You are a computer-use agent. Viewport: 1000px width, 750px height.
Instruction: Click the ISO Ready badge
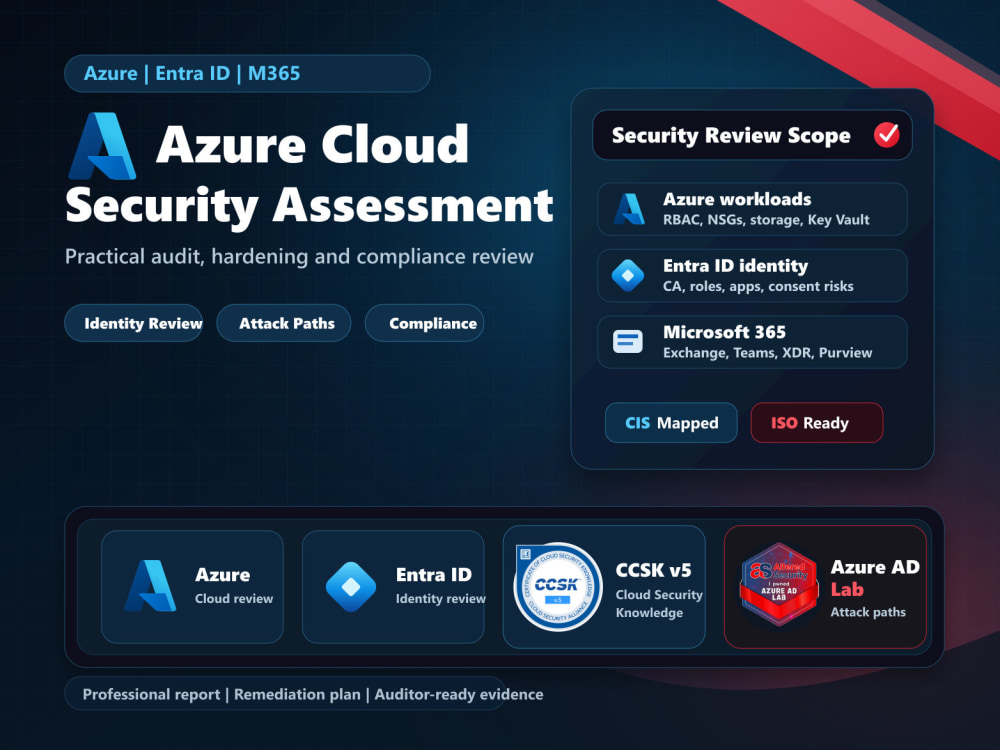tap(817, 423)
